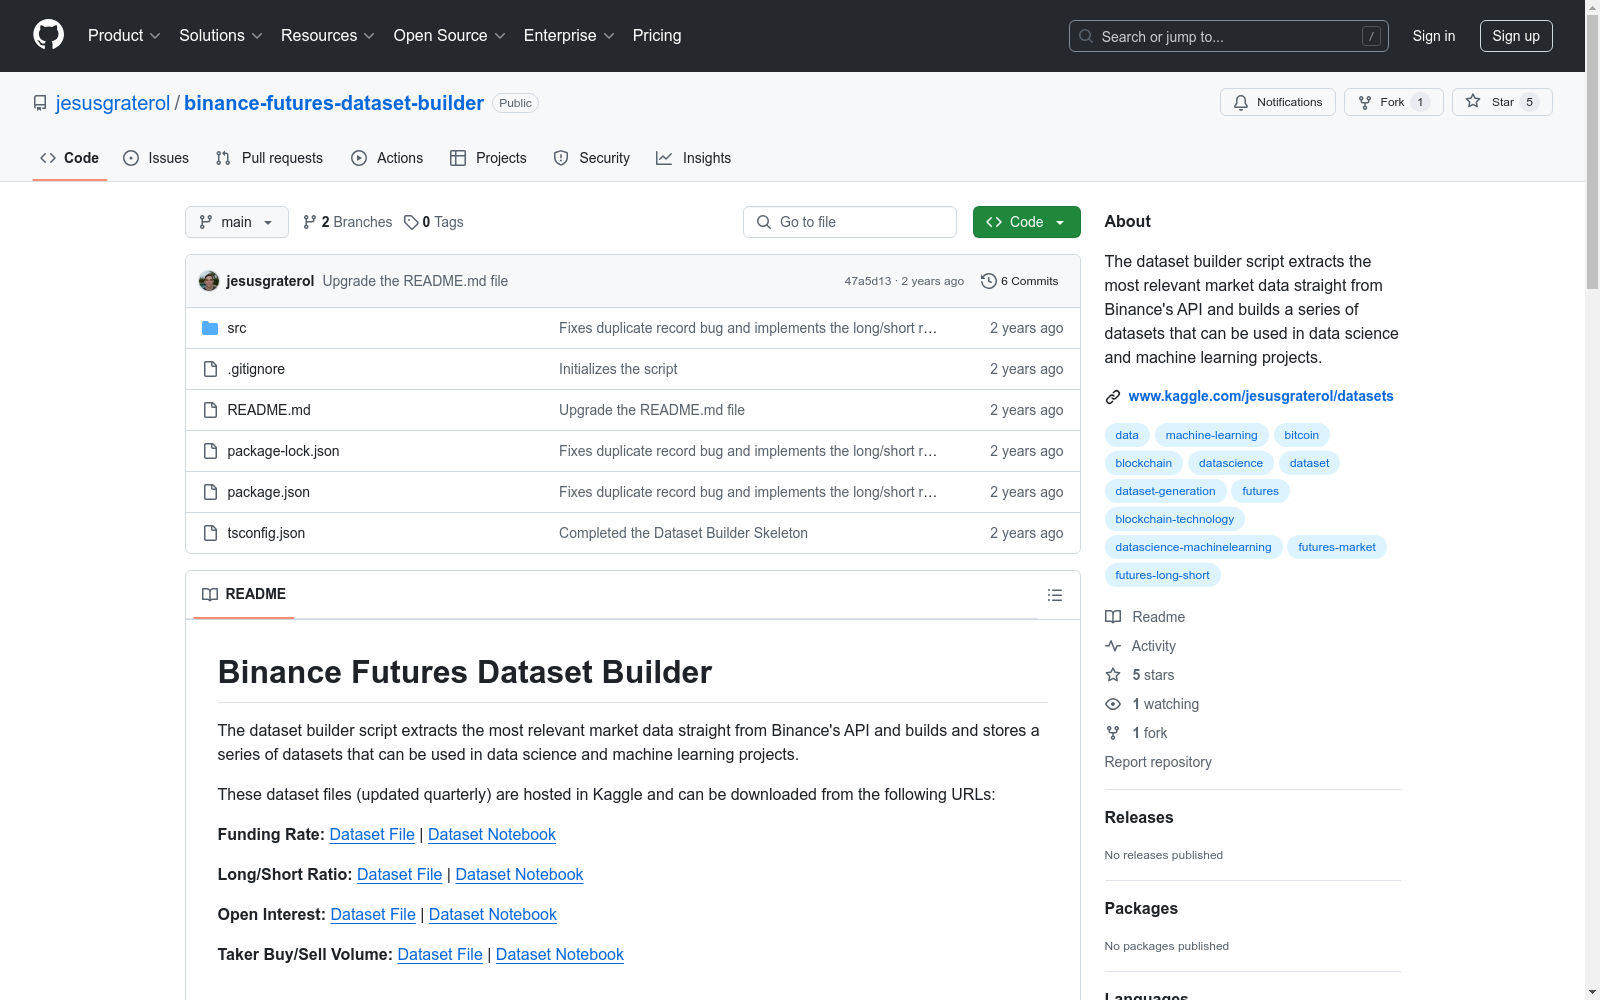Viewport: 1600px width, 1000px height.
Task: Open the tsconfig.json file name link
Action: tap(266, 533)
